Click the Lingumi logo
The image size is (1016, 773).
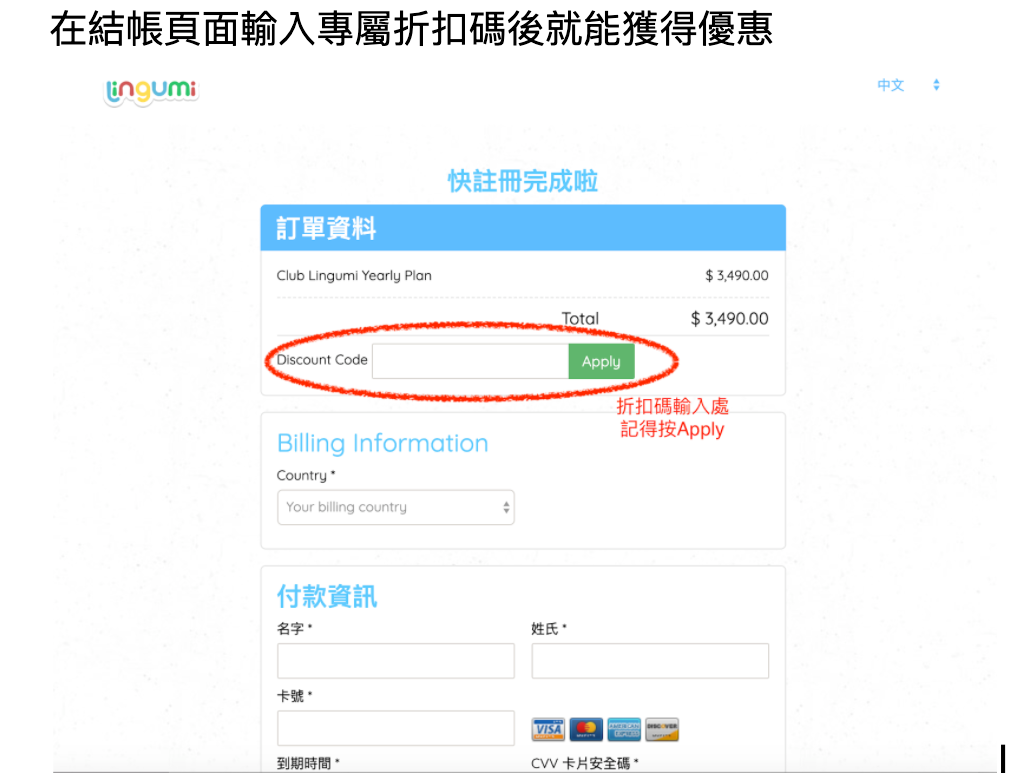pos(151,91)
